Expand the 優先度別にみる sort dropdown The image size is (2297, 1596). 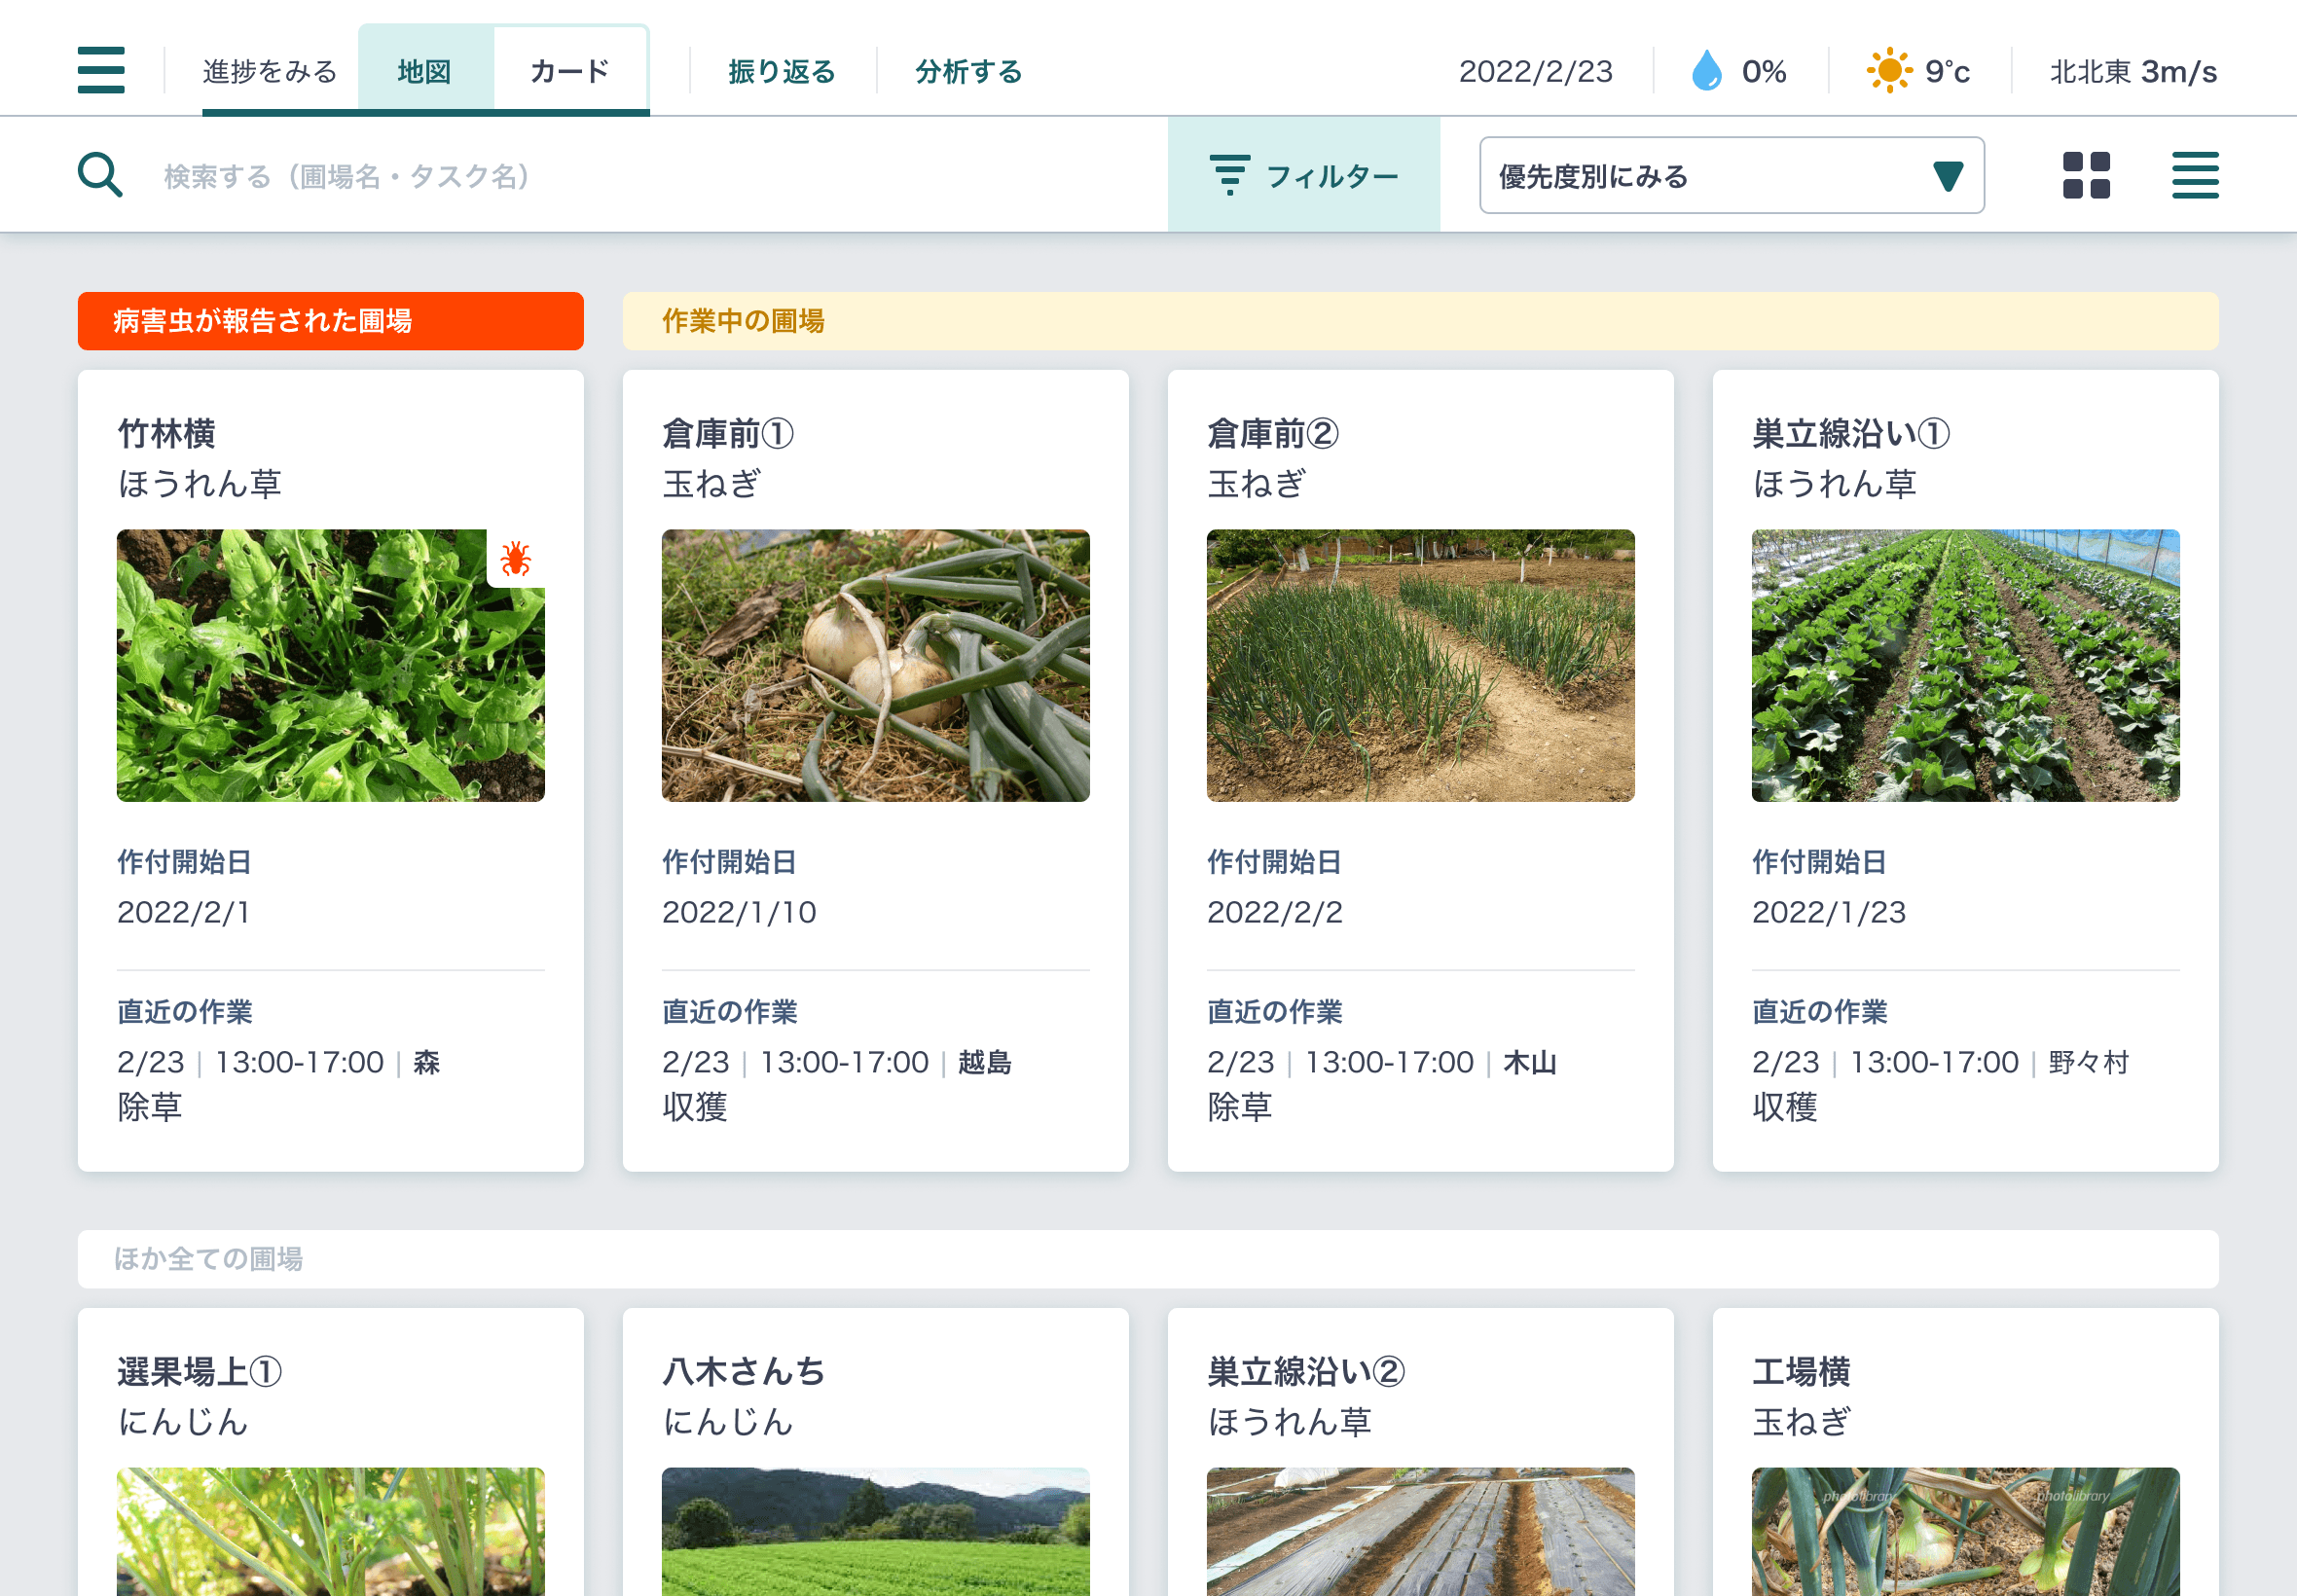pyautogui.click(x=1732, y=175)
